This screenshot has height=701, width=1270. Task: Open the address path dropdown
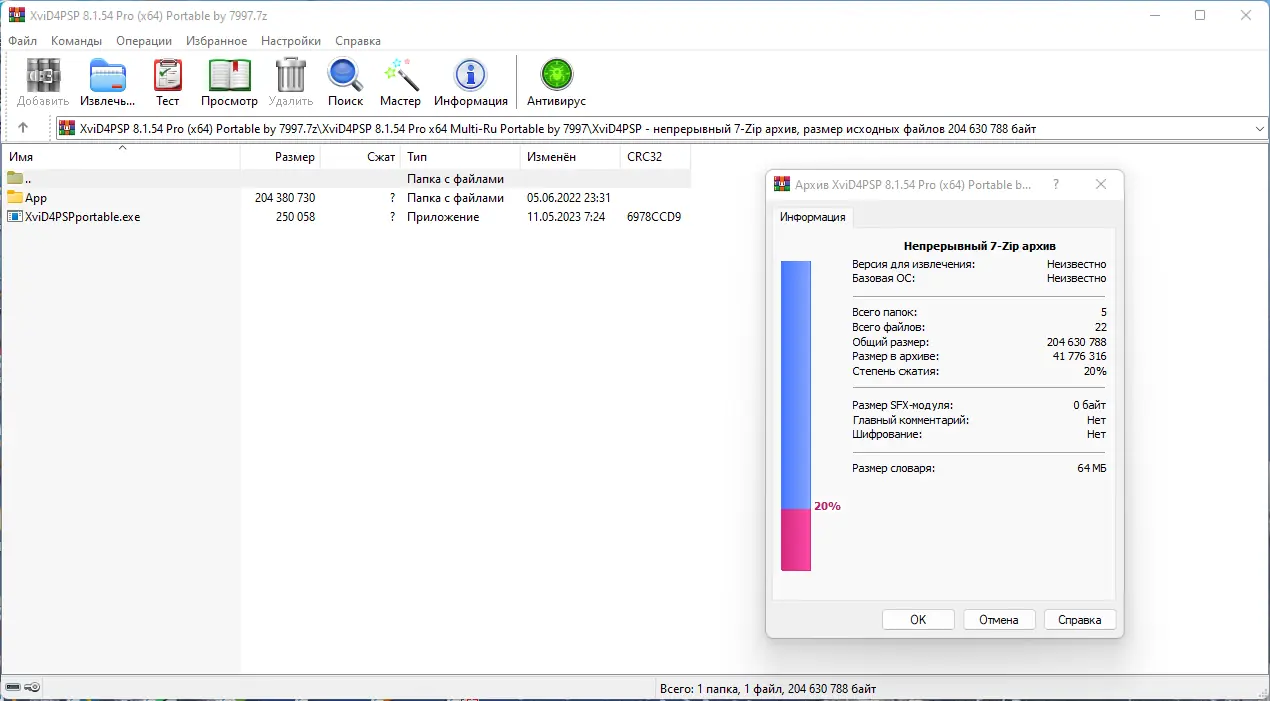coord(1258,128)
